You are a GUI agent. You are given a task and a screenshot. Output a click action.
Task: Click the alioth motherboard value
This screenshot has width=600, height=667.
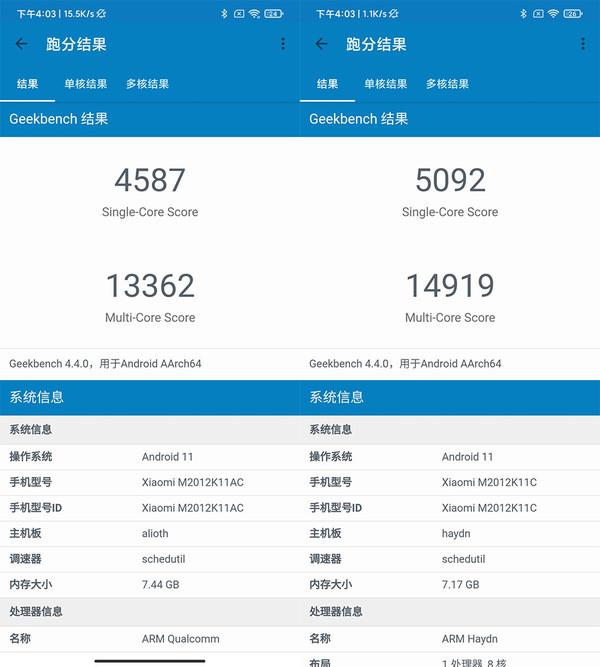coord(155,533)
